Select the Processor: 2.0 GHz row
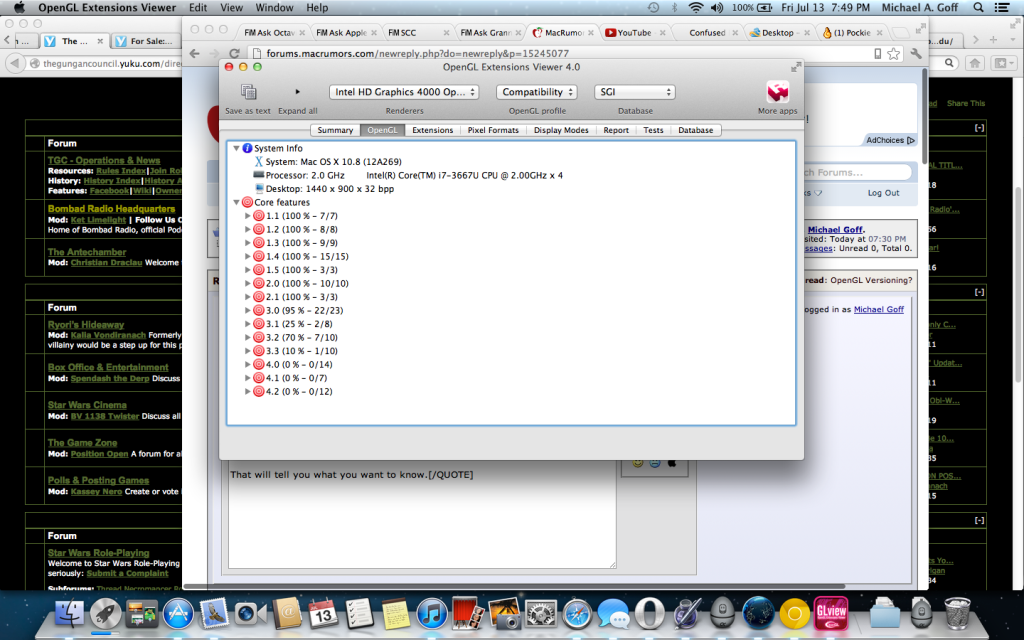Image resolution: width=1024 pixels, height=640 pixels. pos(408,175)
